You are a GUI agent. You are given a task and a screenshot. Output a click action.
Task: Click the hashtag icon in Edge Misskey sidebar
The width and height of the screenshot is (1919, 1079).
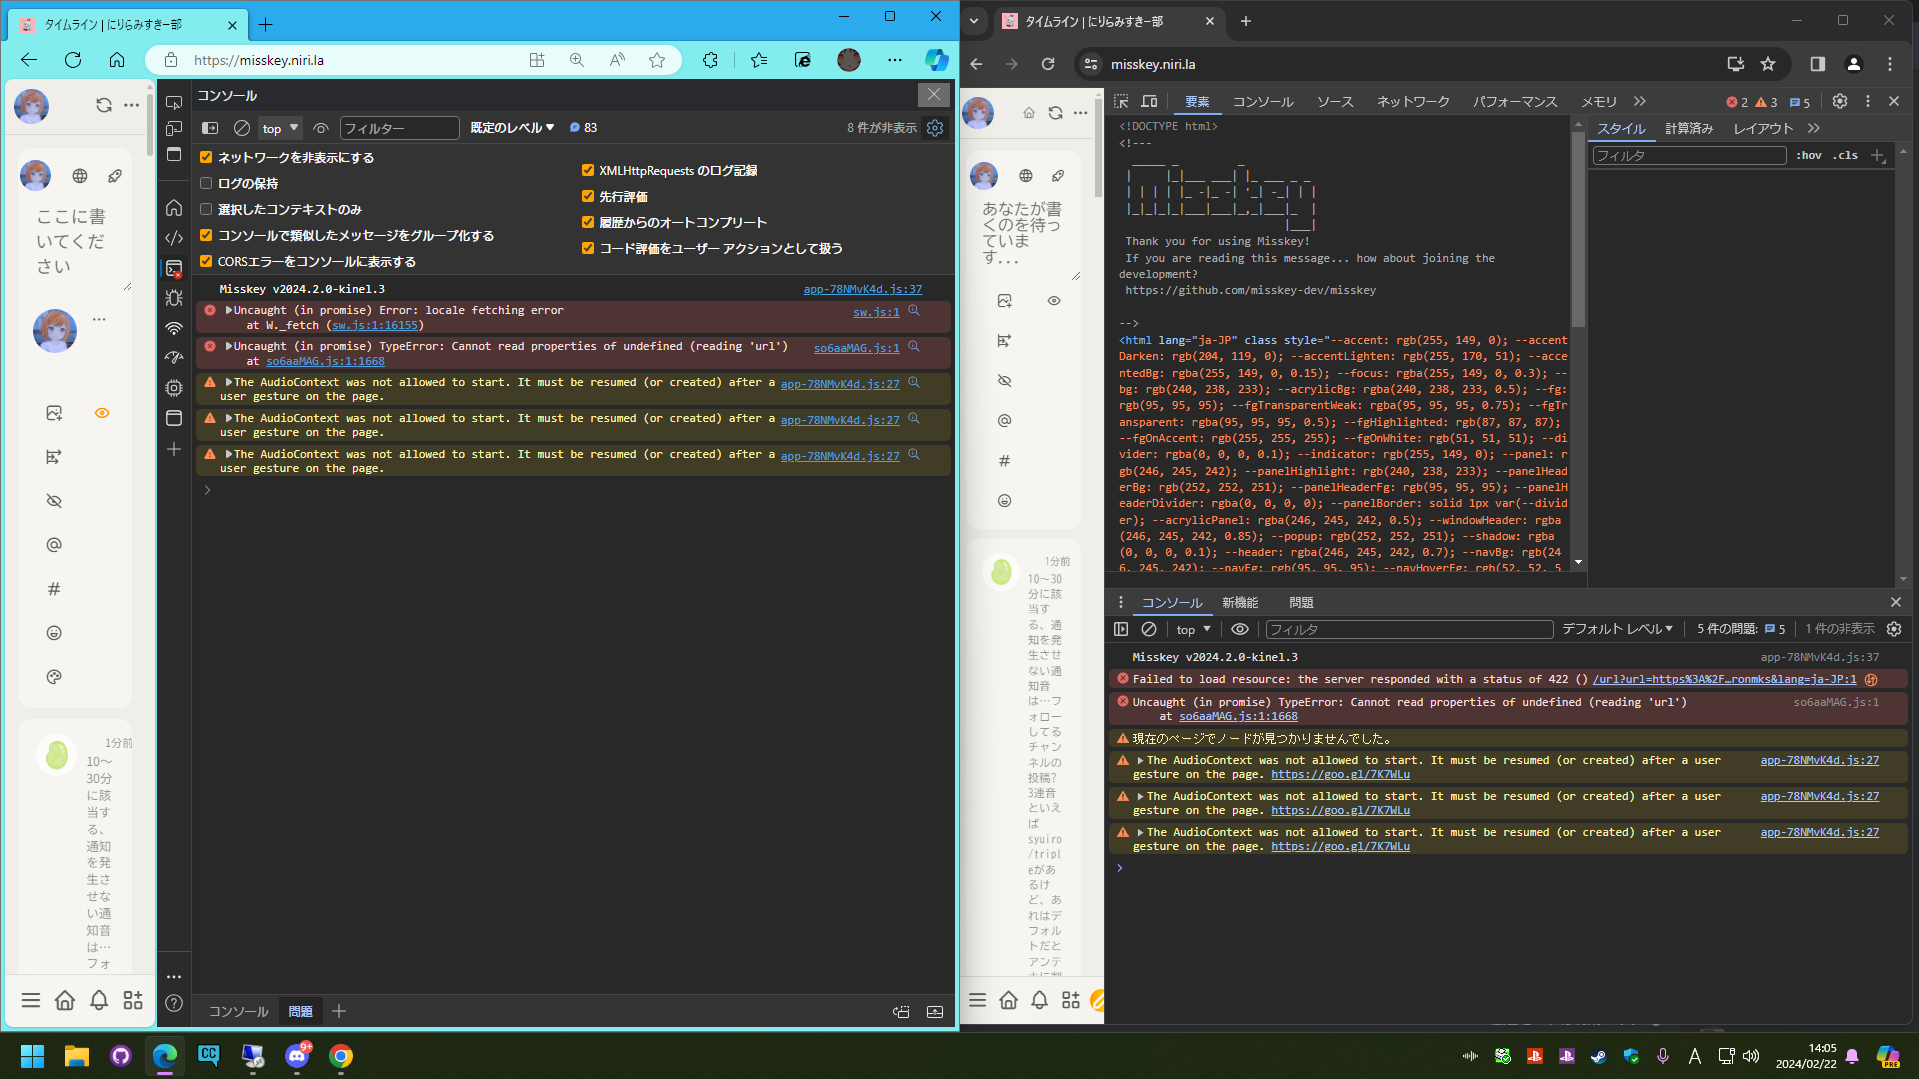(x=54, y=589)
